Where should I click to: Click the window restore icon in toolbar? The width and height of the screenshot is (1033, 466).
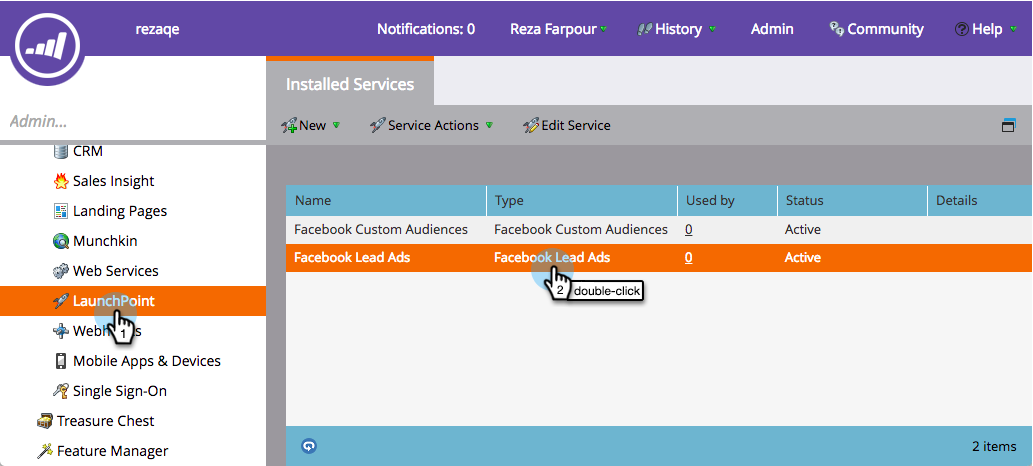[x=1008, y=125]
